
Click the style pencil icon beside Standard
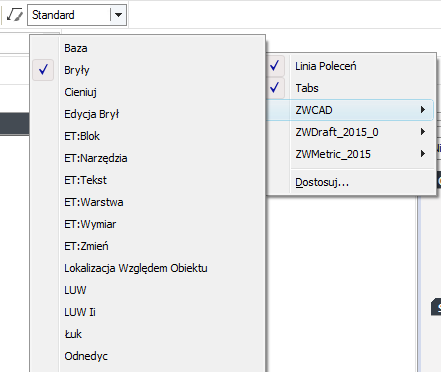15,15
